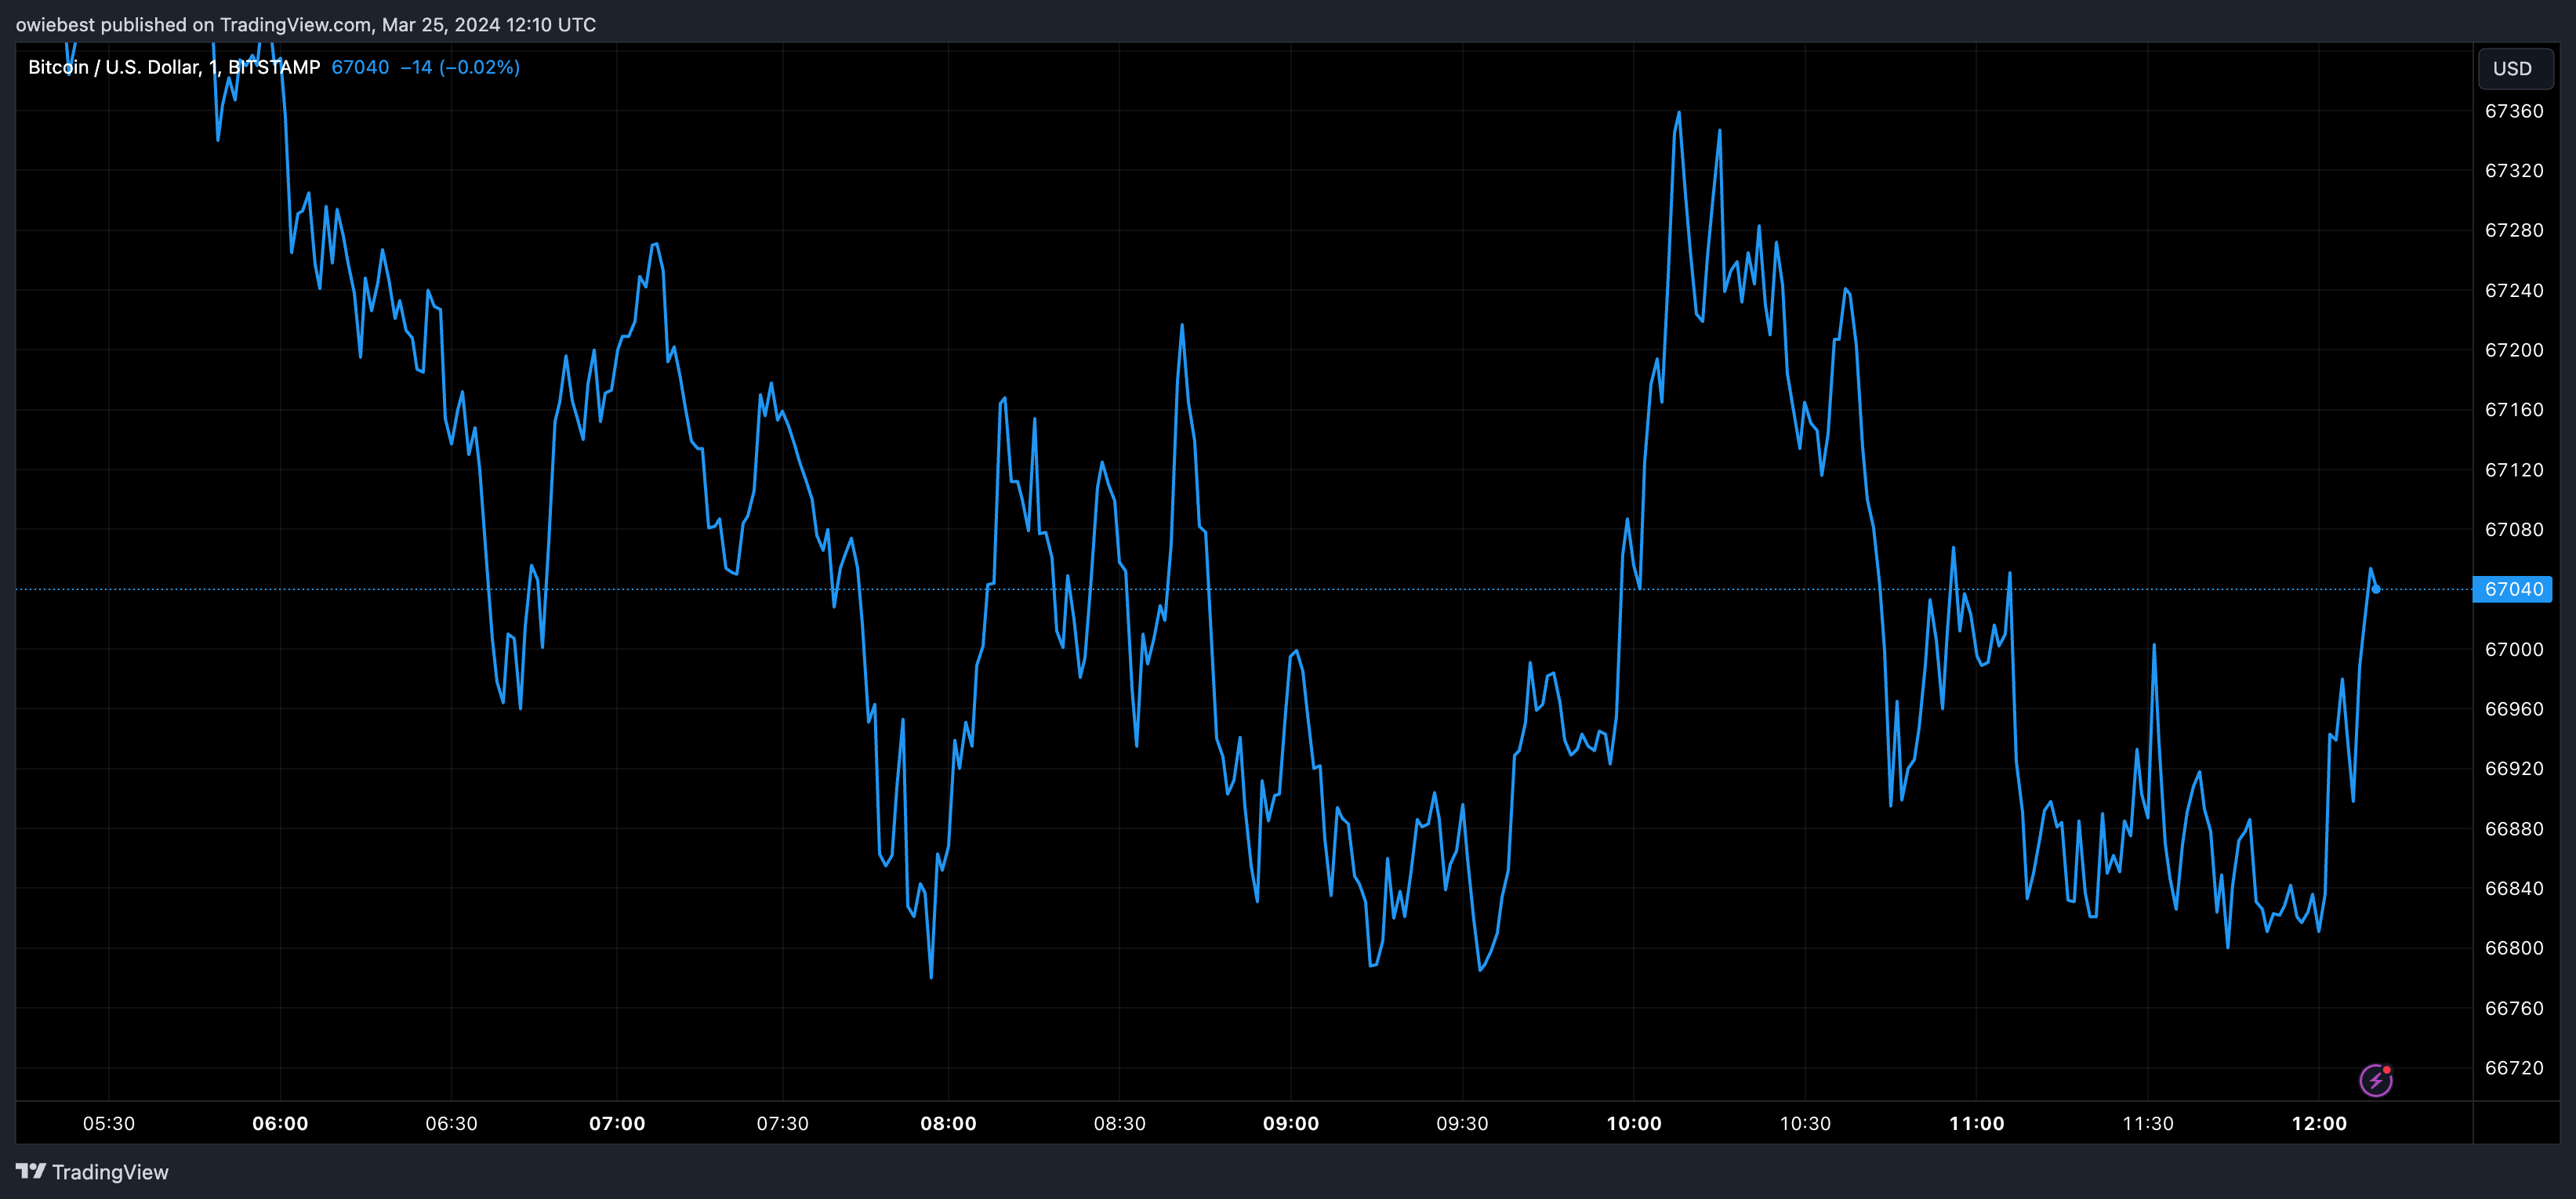The width and height of the screenshot is (2576, 1199).
Task: Click the 07:30 time axis label
Action: click(x=783, y=1123)
